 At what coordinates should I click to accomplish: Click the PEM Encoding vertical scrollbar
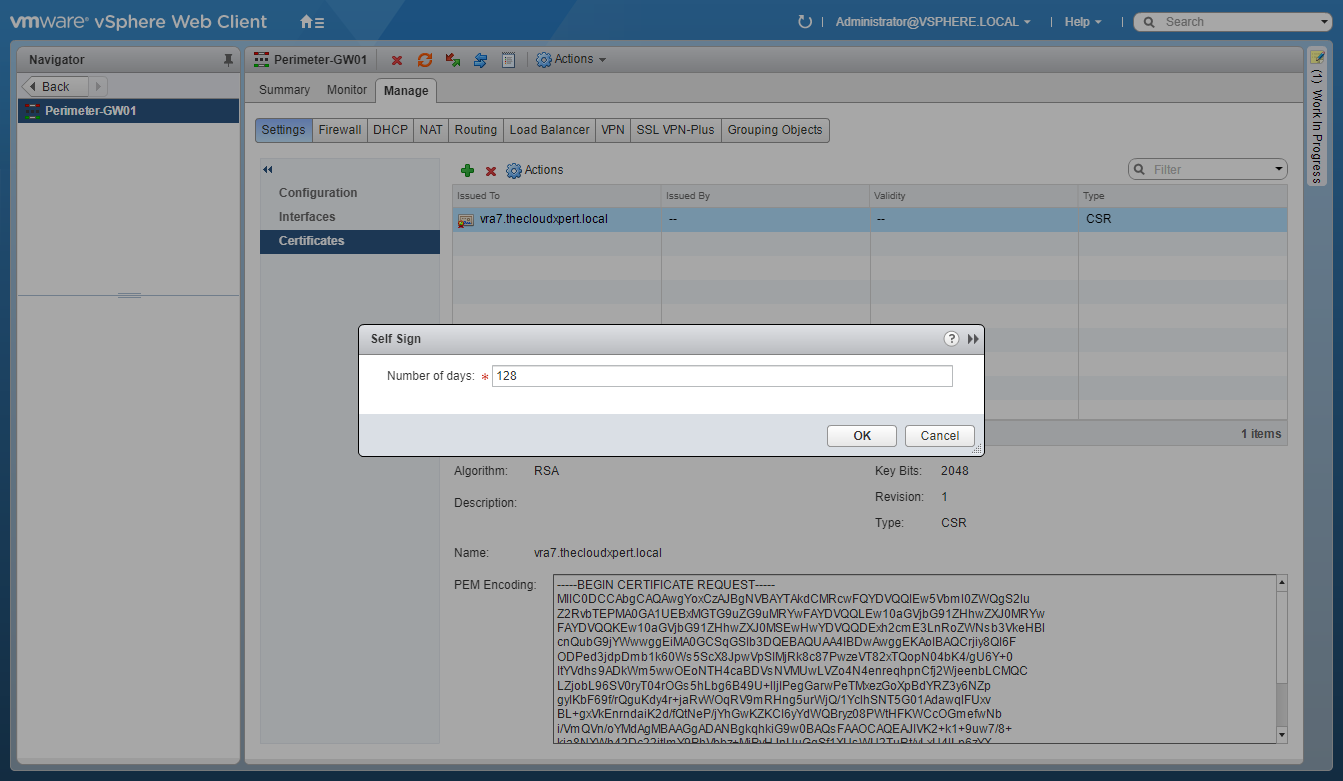(1282, 660)
